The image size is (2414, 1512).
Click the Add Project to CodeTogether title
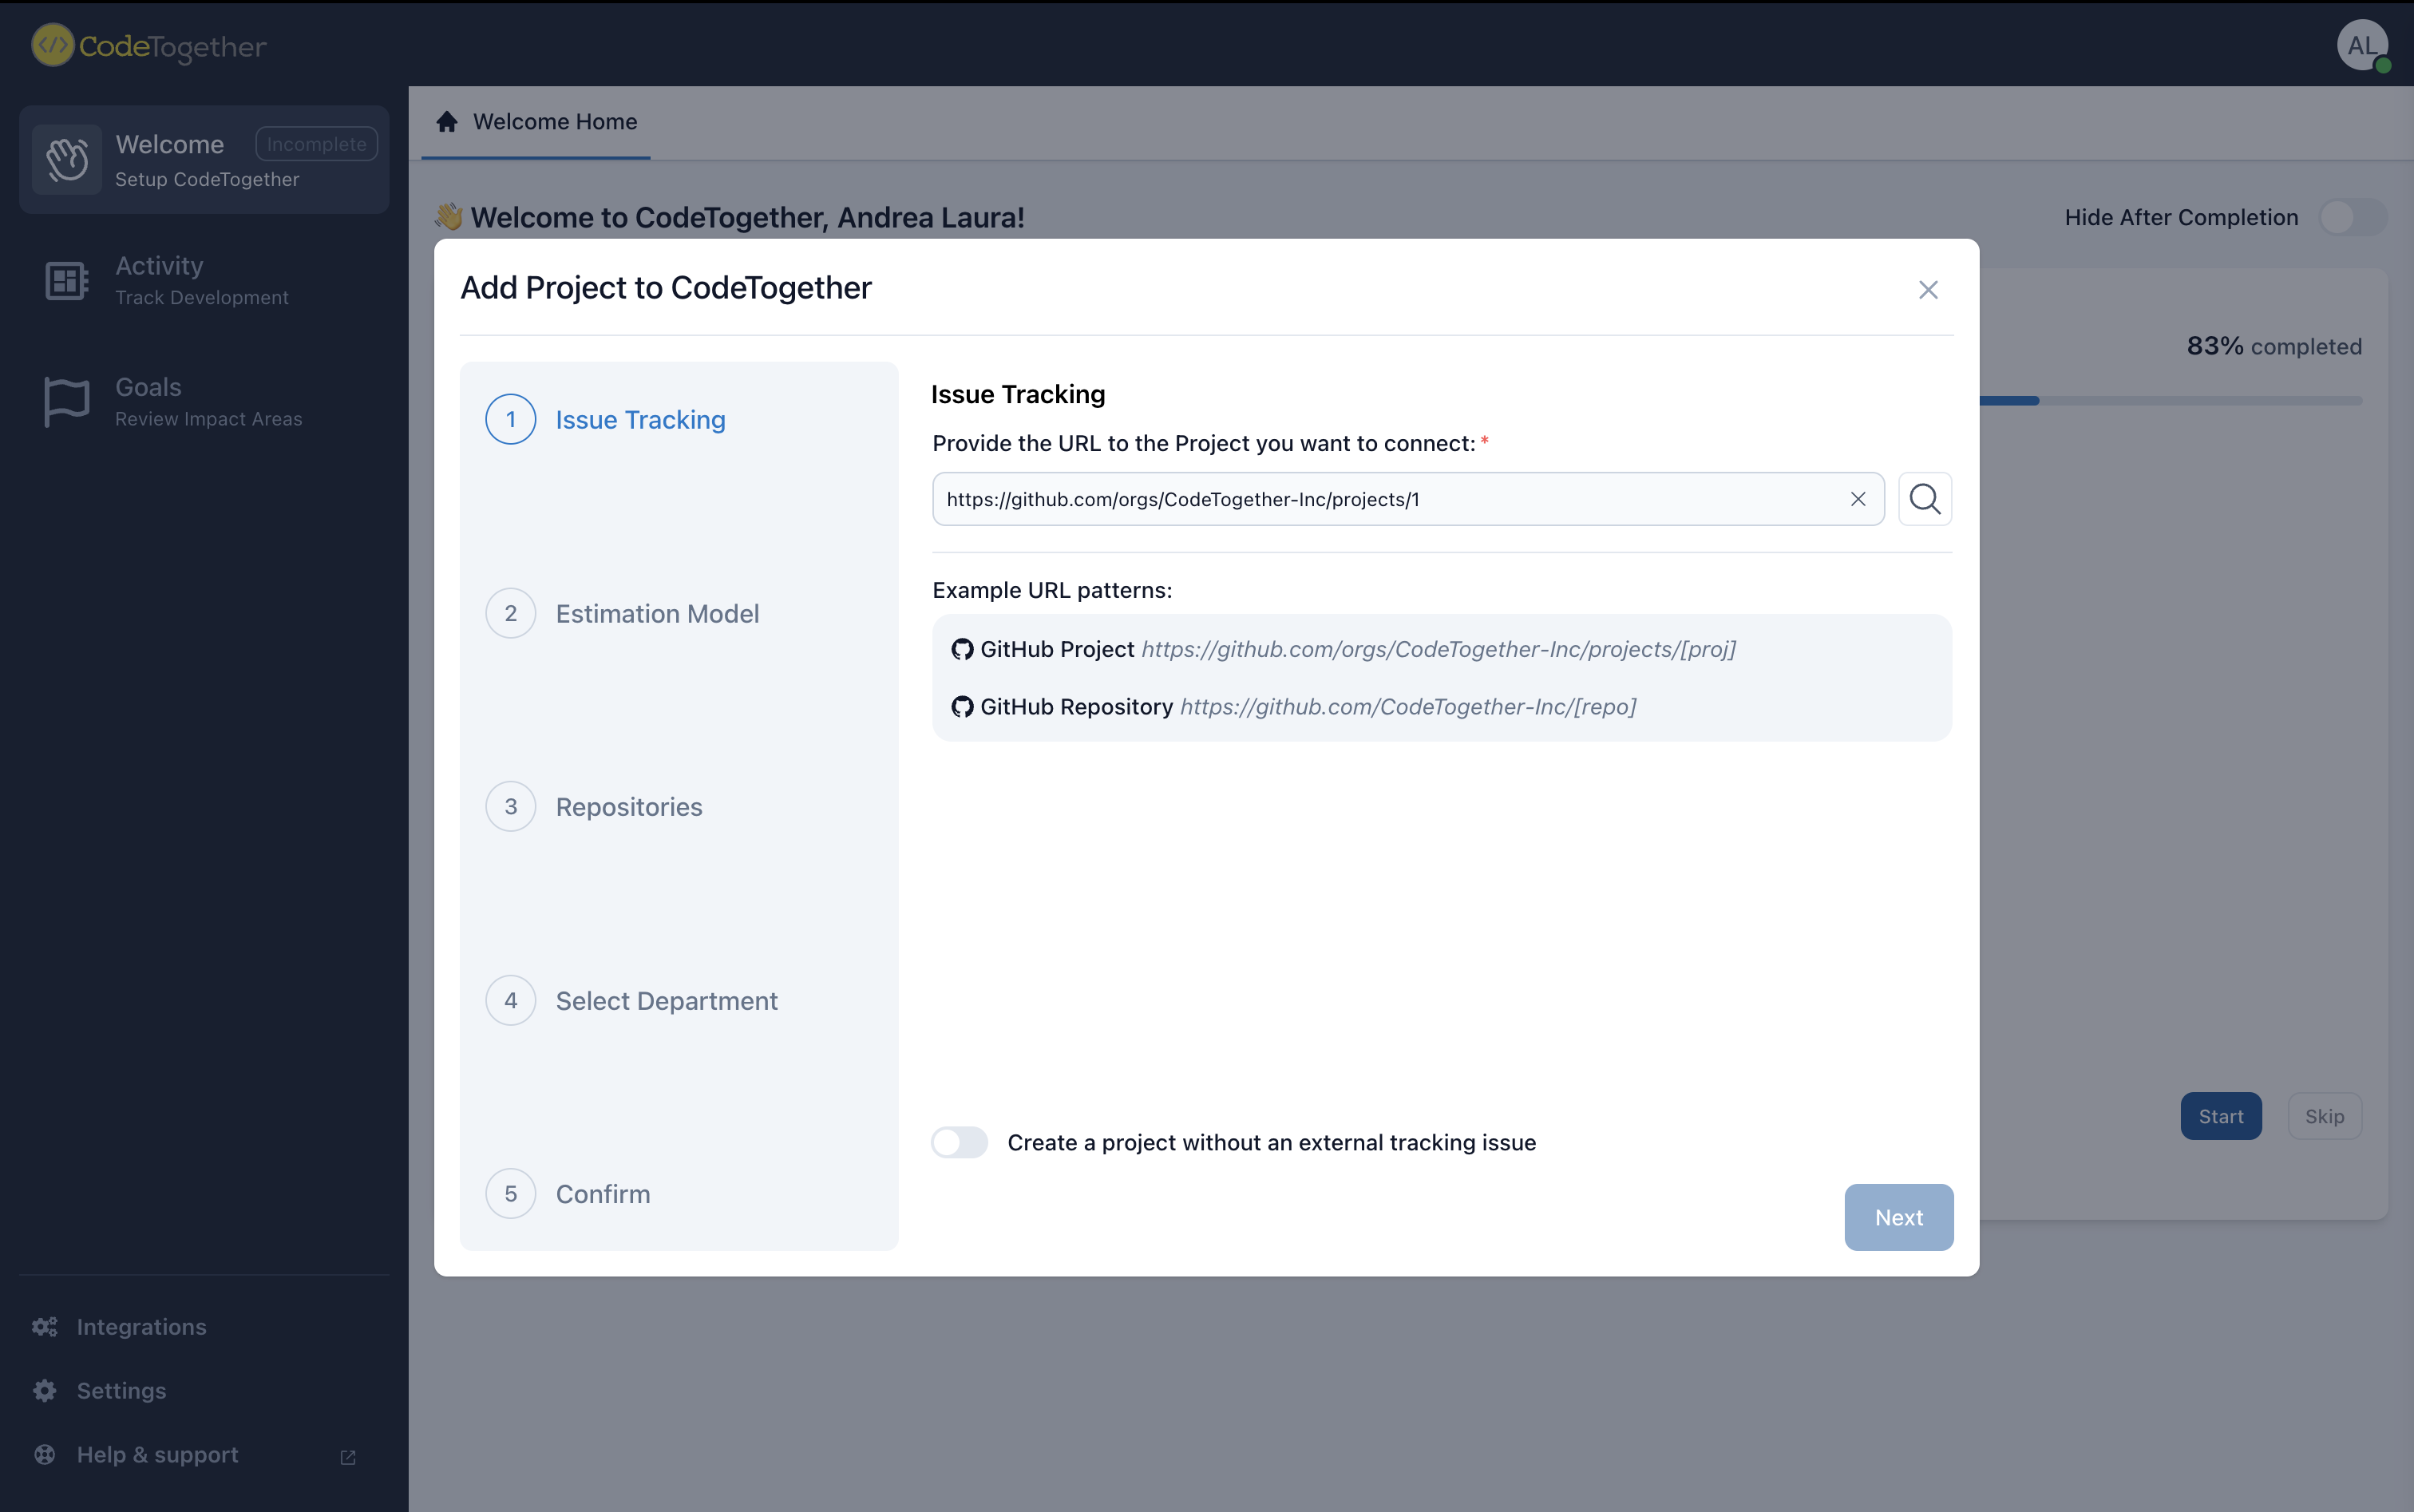point(666,288)
